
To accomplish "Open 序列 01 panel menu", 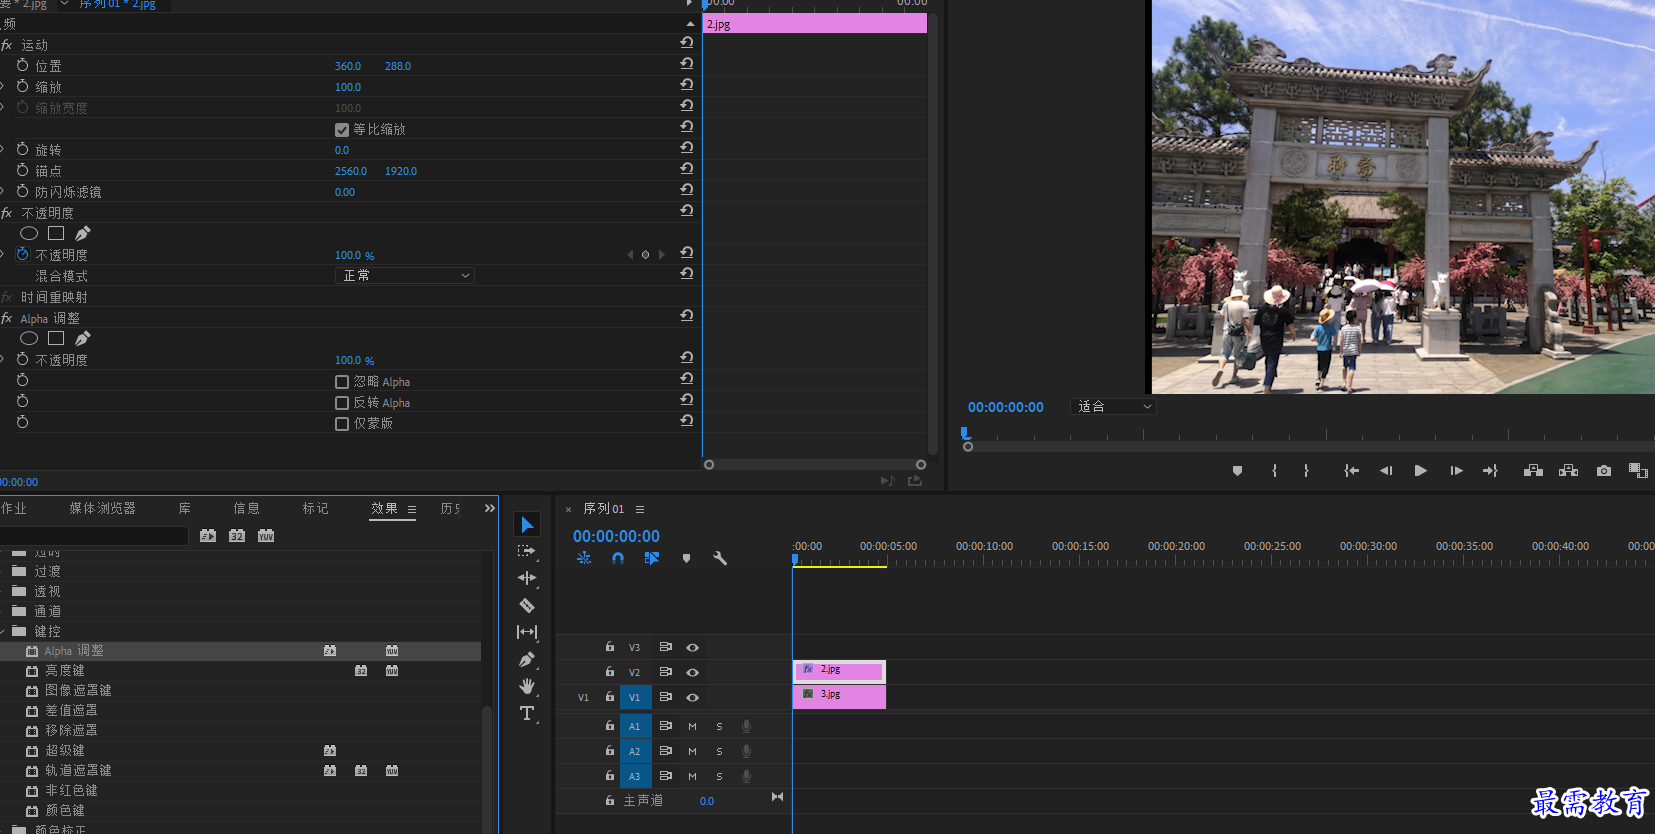I will (640, 509).
